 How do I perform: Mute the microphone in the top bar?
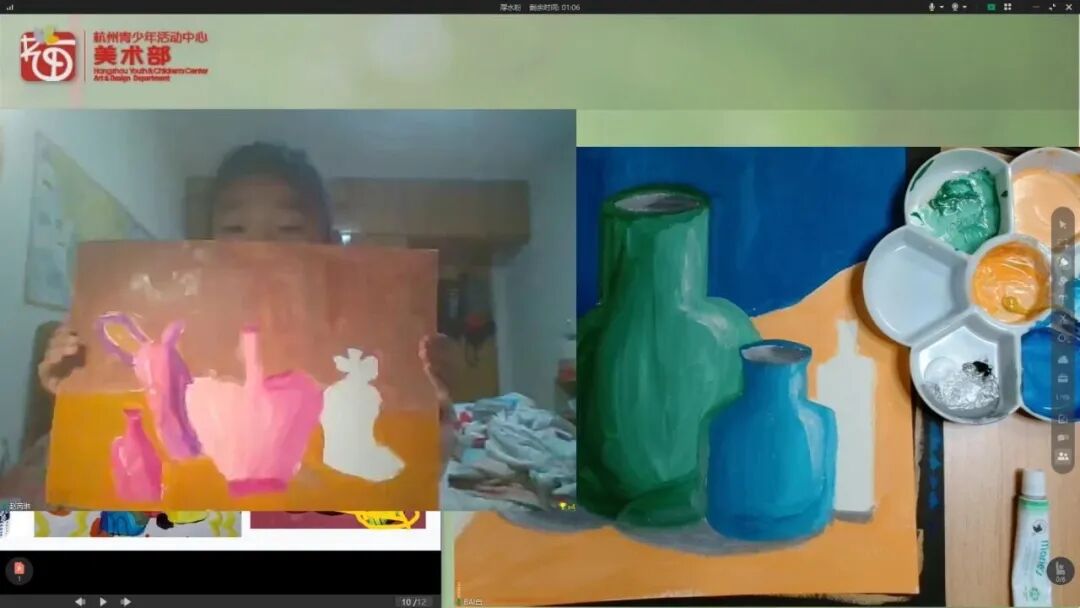(x=932, y=7)
